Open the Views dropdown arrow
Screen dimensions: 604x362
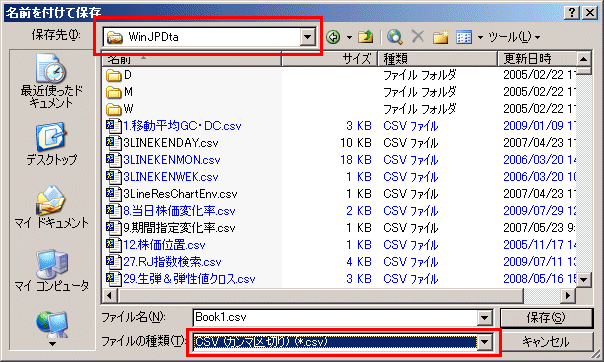[480, 37]
